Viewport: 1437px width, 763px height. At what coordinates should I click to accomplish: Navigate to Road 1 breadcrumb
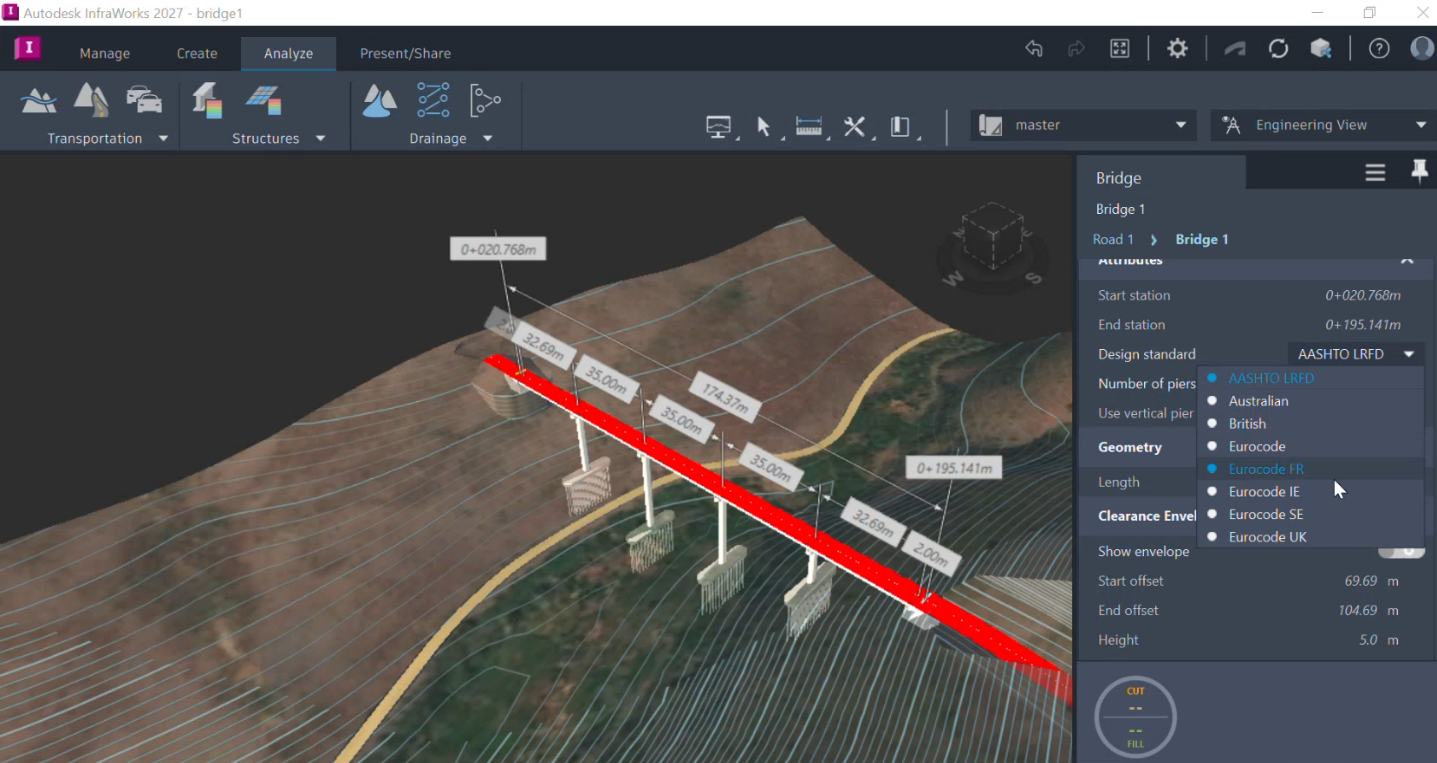1113,239
